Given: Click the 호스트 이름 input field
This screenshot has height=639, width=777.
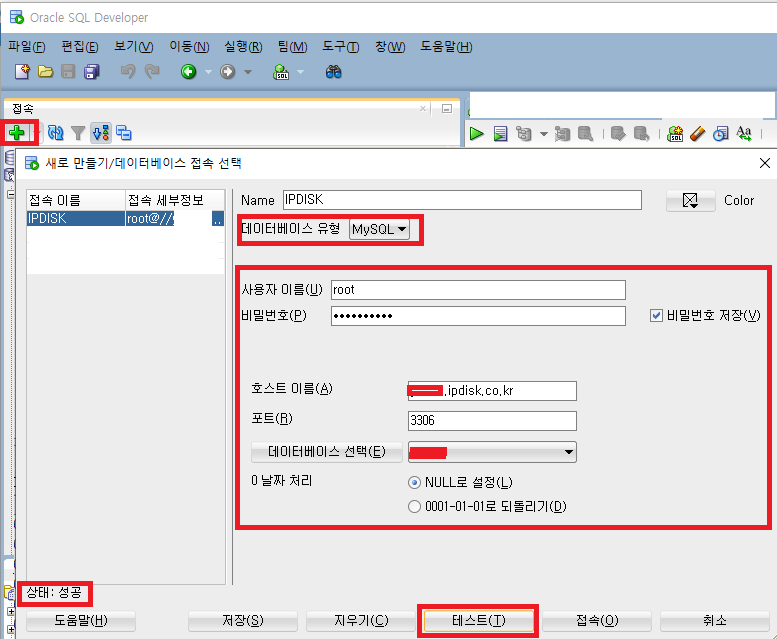Looking at the screenshot, I should point(492,391).
